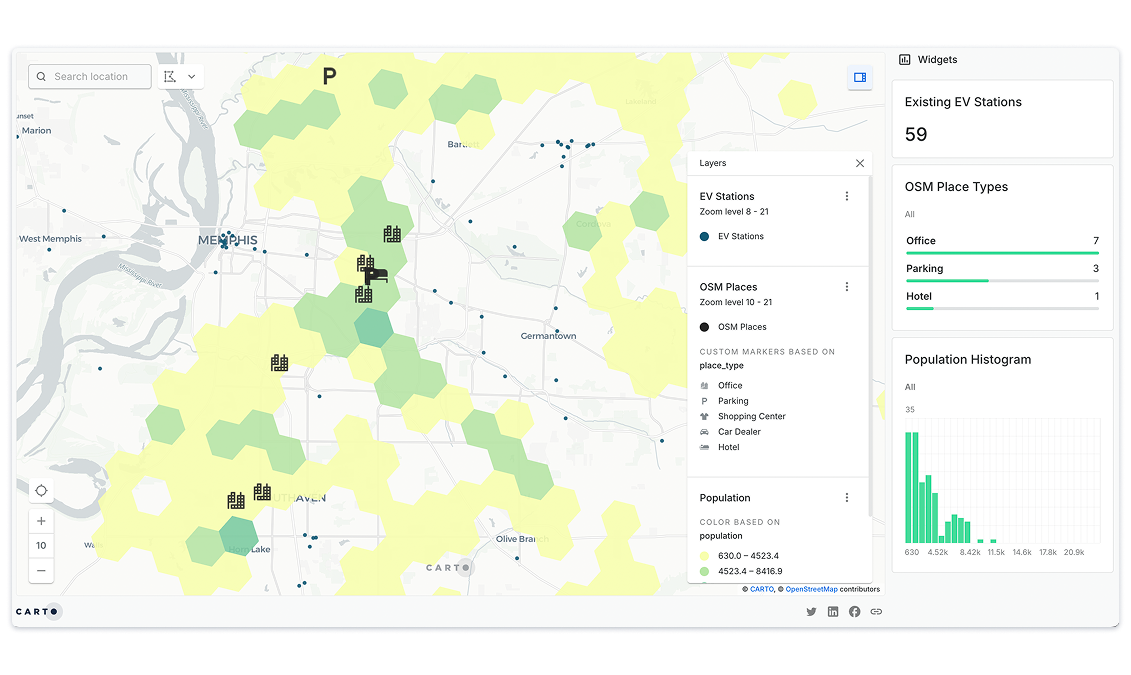Close the Layers panel
This screenshot has width=1131, height=675.
click(x=859, y=162)
